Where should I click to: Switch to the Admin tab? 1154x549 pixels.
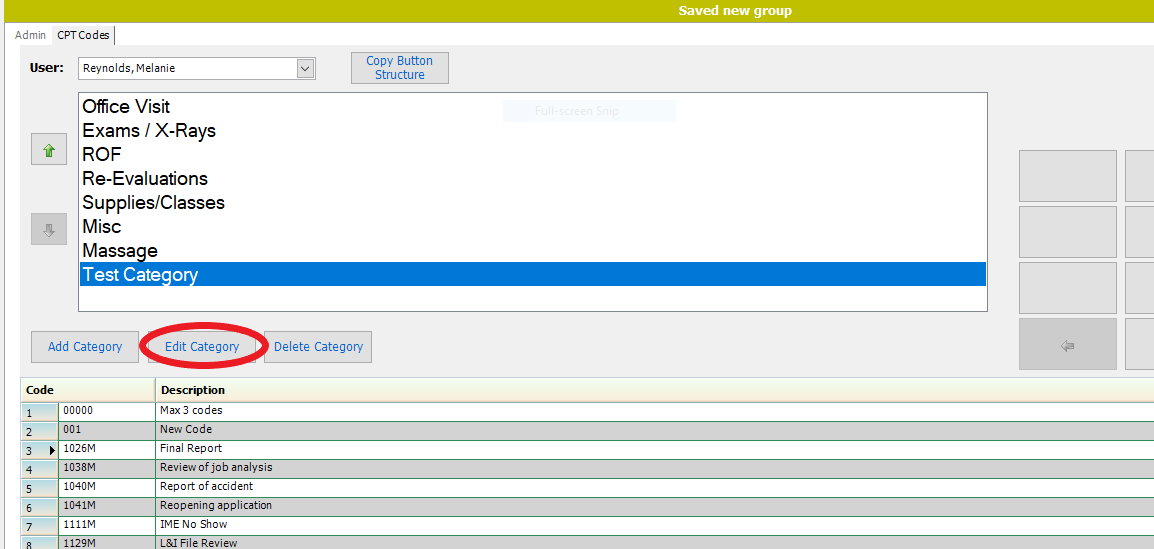coord(30,35)
